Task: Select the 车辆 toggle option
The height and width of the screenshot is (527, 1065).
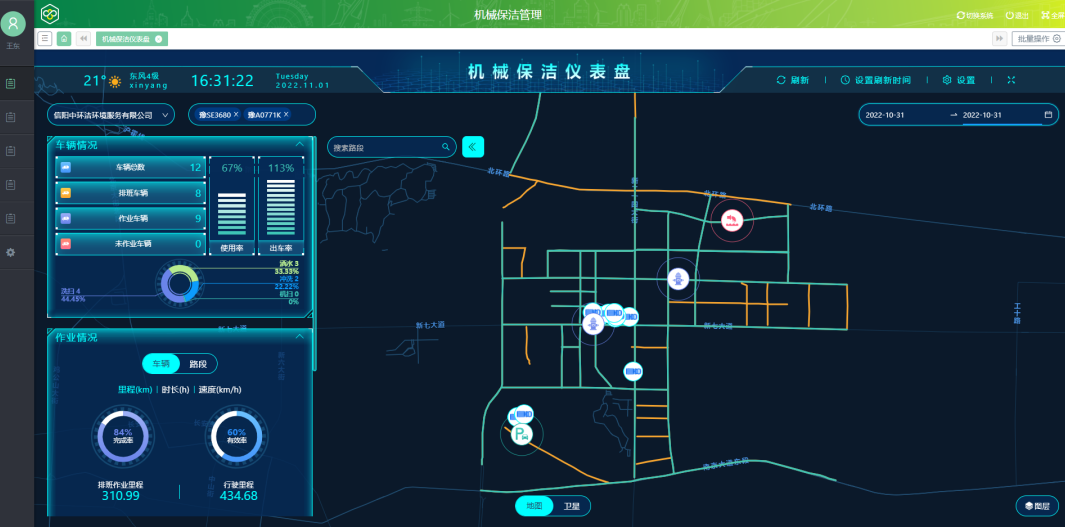Action: coord(161,364)
